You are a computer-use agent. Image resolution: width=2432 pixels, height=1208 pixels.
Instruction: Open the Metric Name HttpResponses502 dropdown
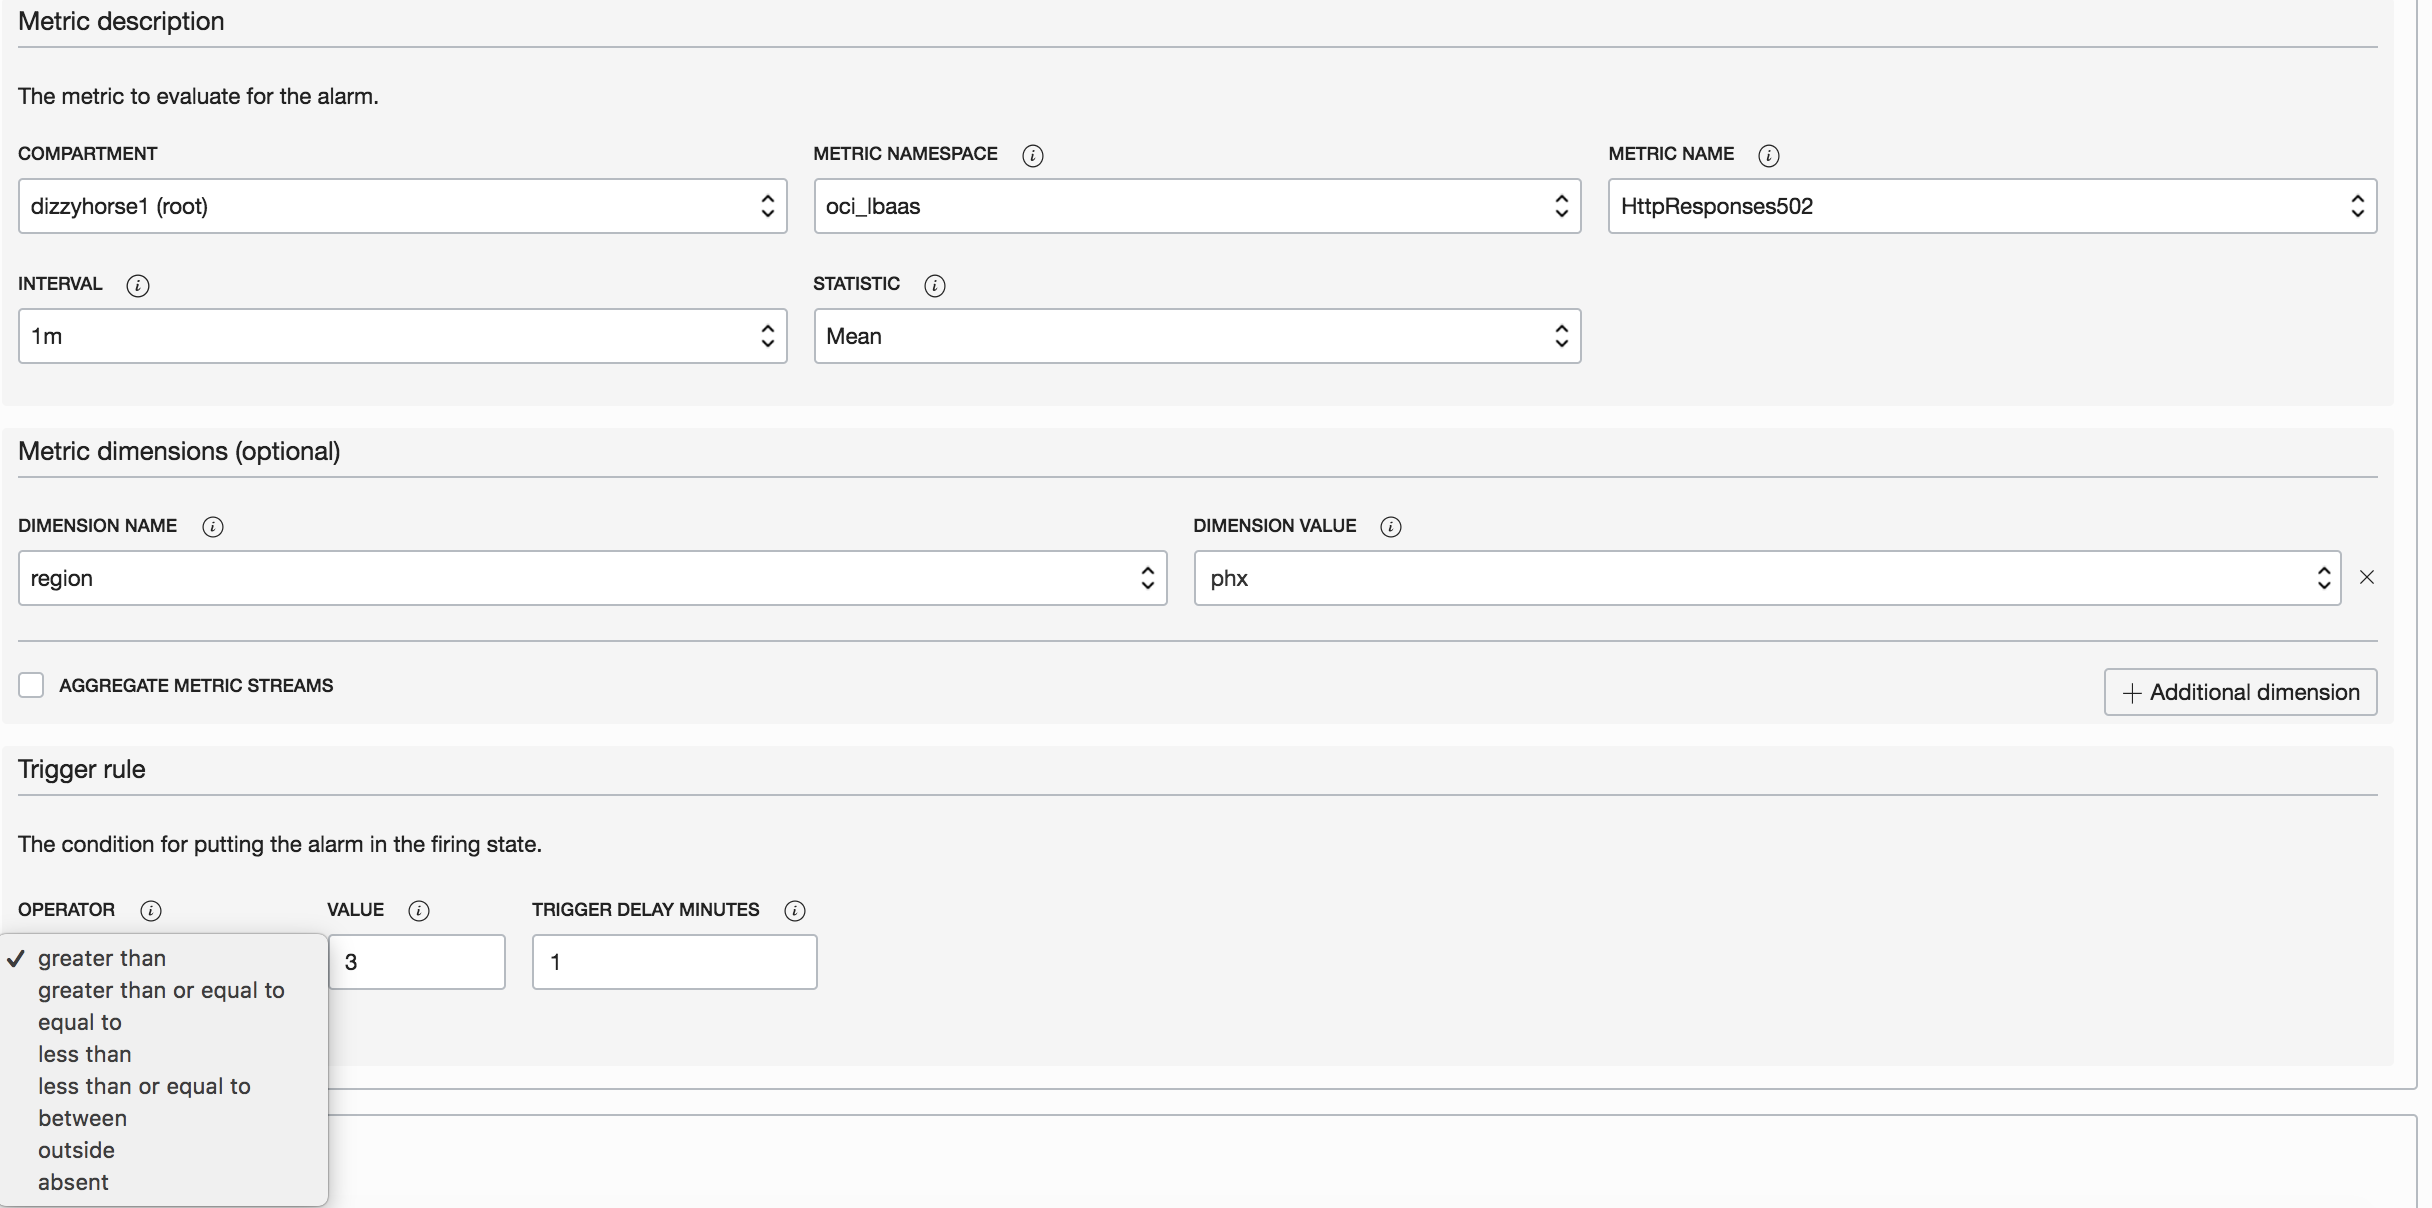pyautogui.click(x=1991, y=206)
